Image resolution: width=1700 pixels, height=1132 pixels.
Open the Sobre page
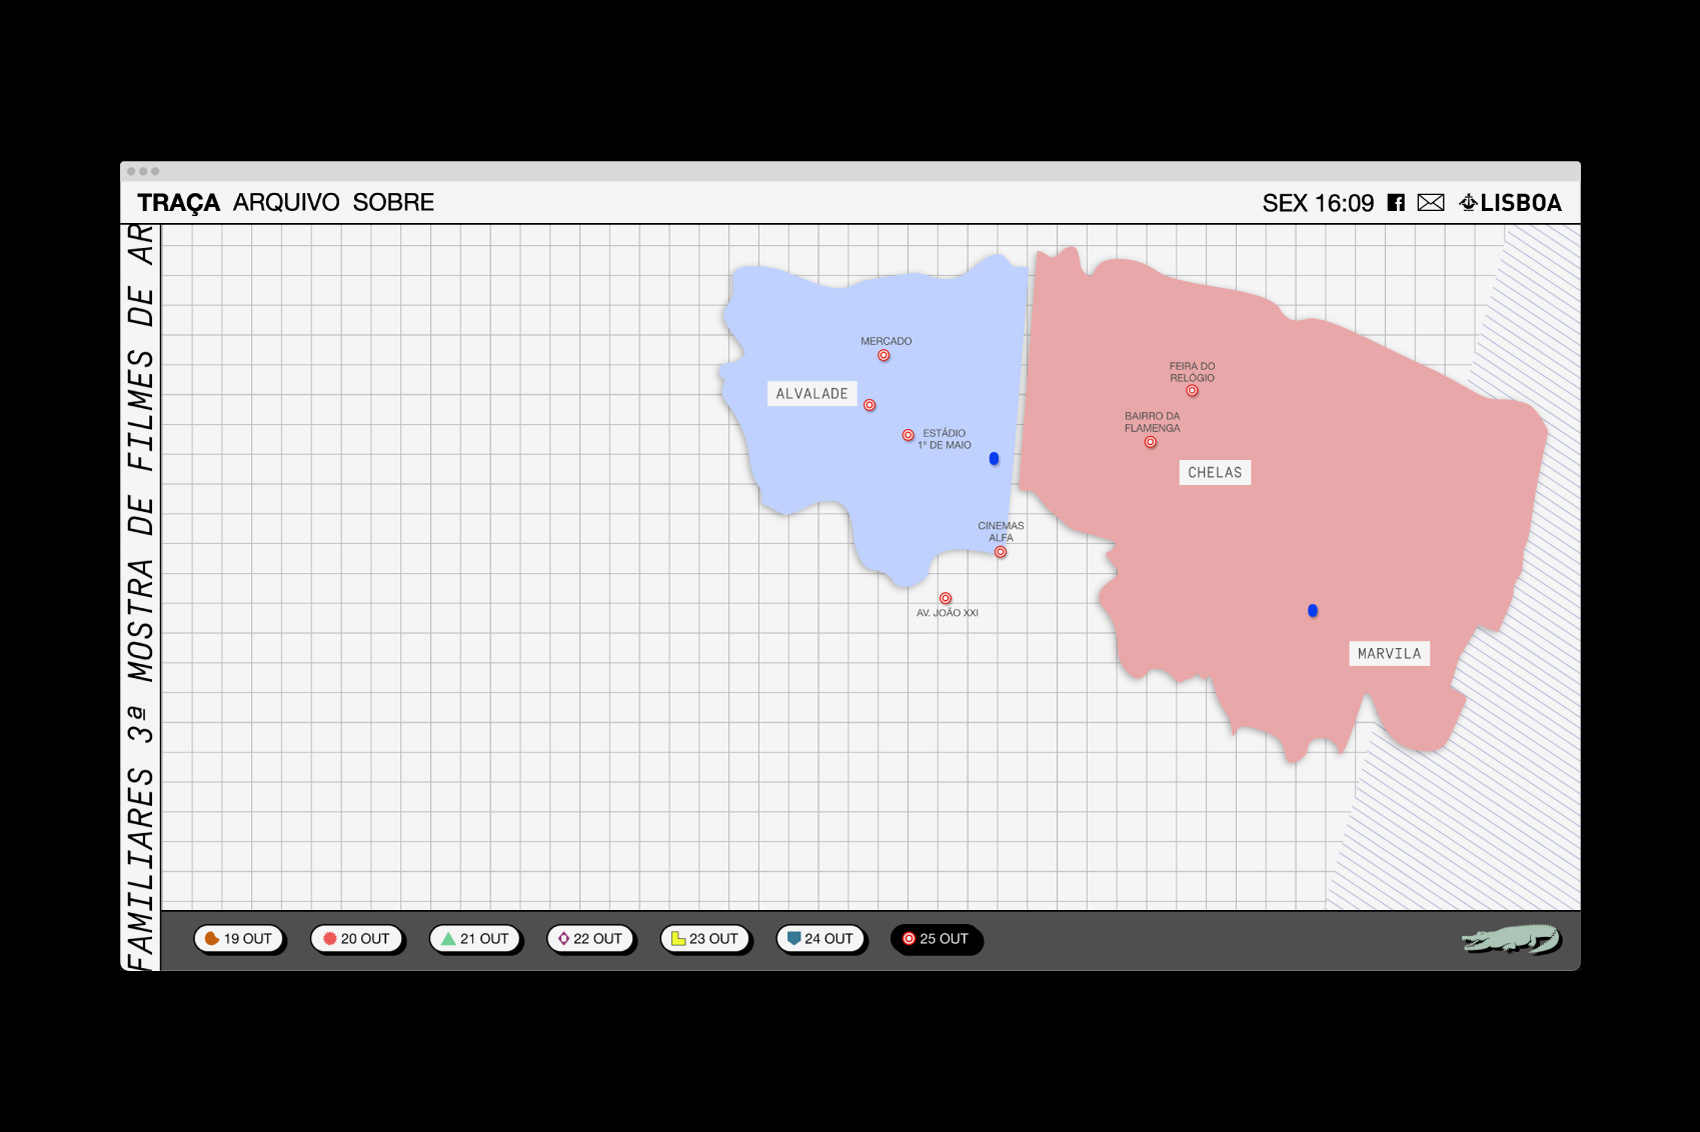(393, 203)
